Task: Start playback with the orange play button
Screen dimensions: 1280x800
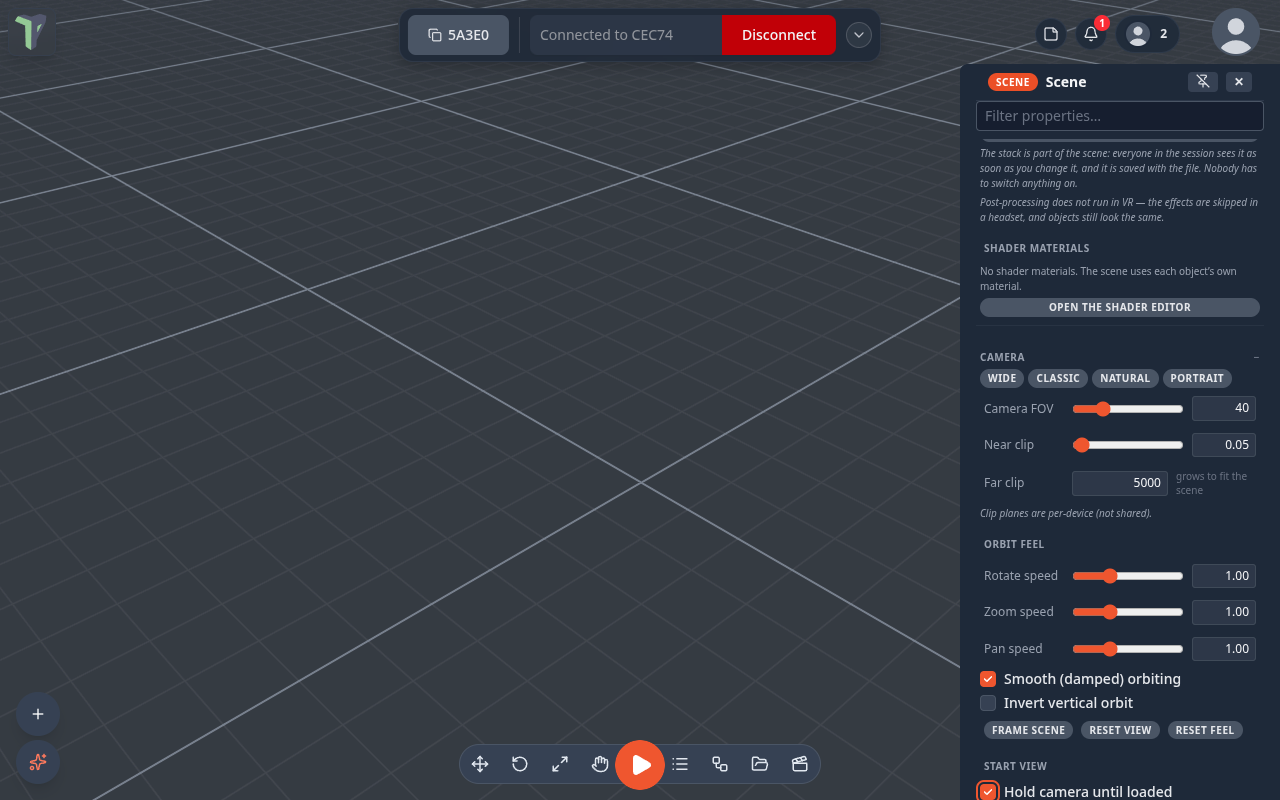Action: coord(640,765)
